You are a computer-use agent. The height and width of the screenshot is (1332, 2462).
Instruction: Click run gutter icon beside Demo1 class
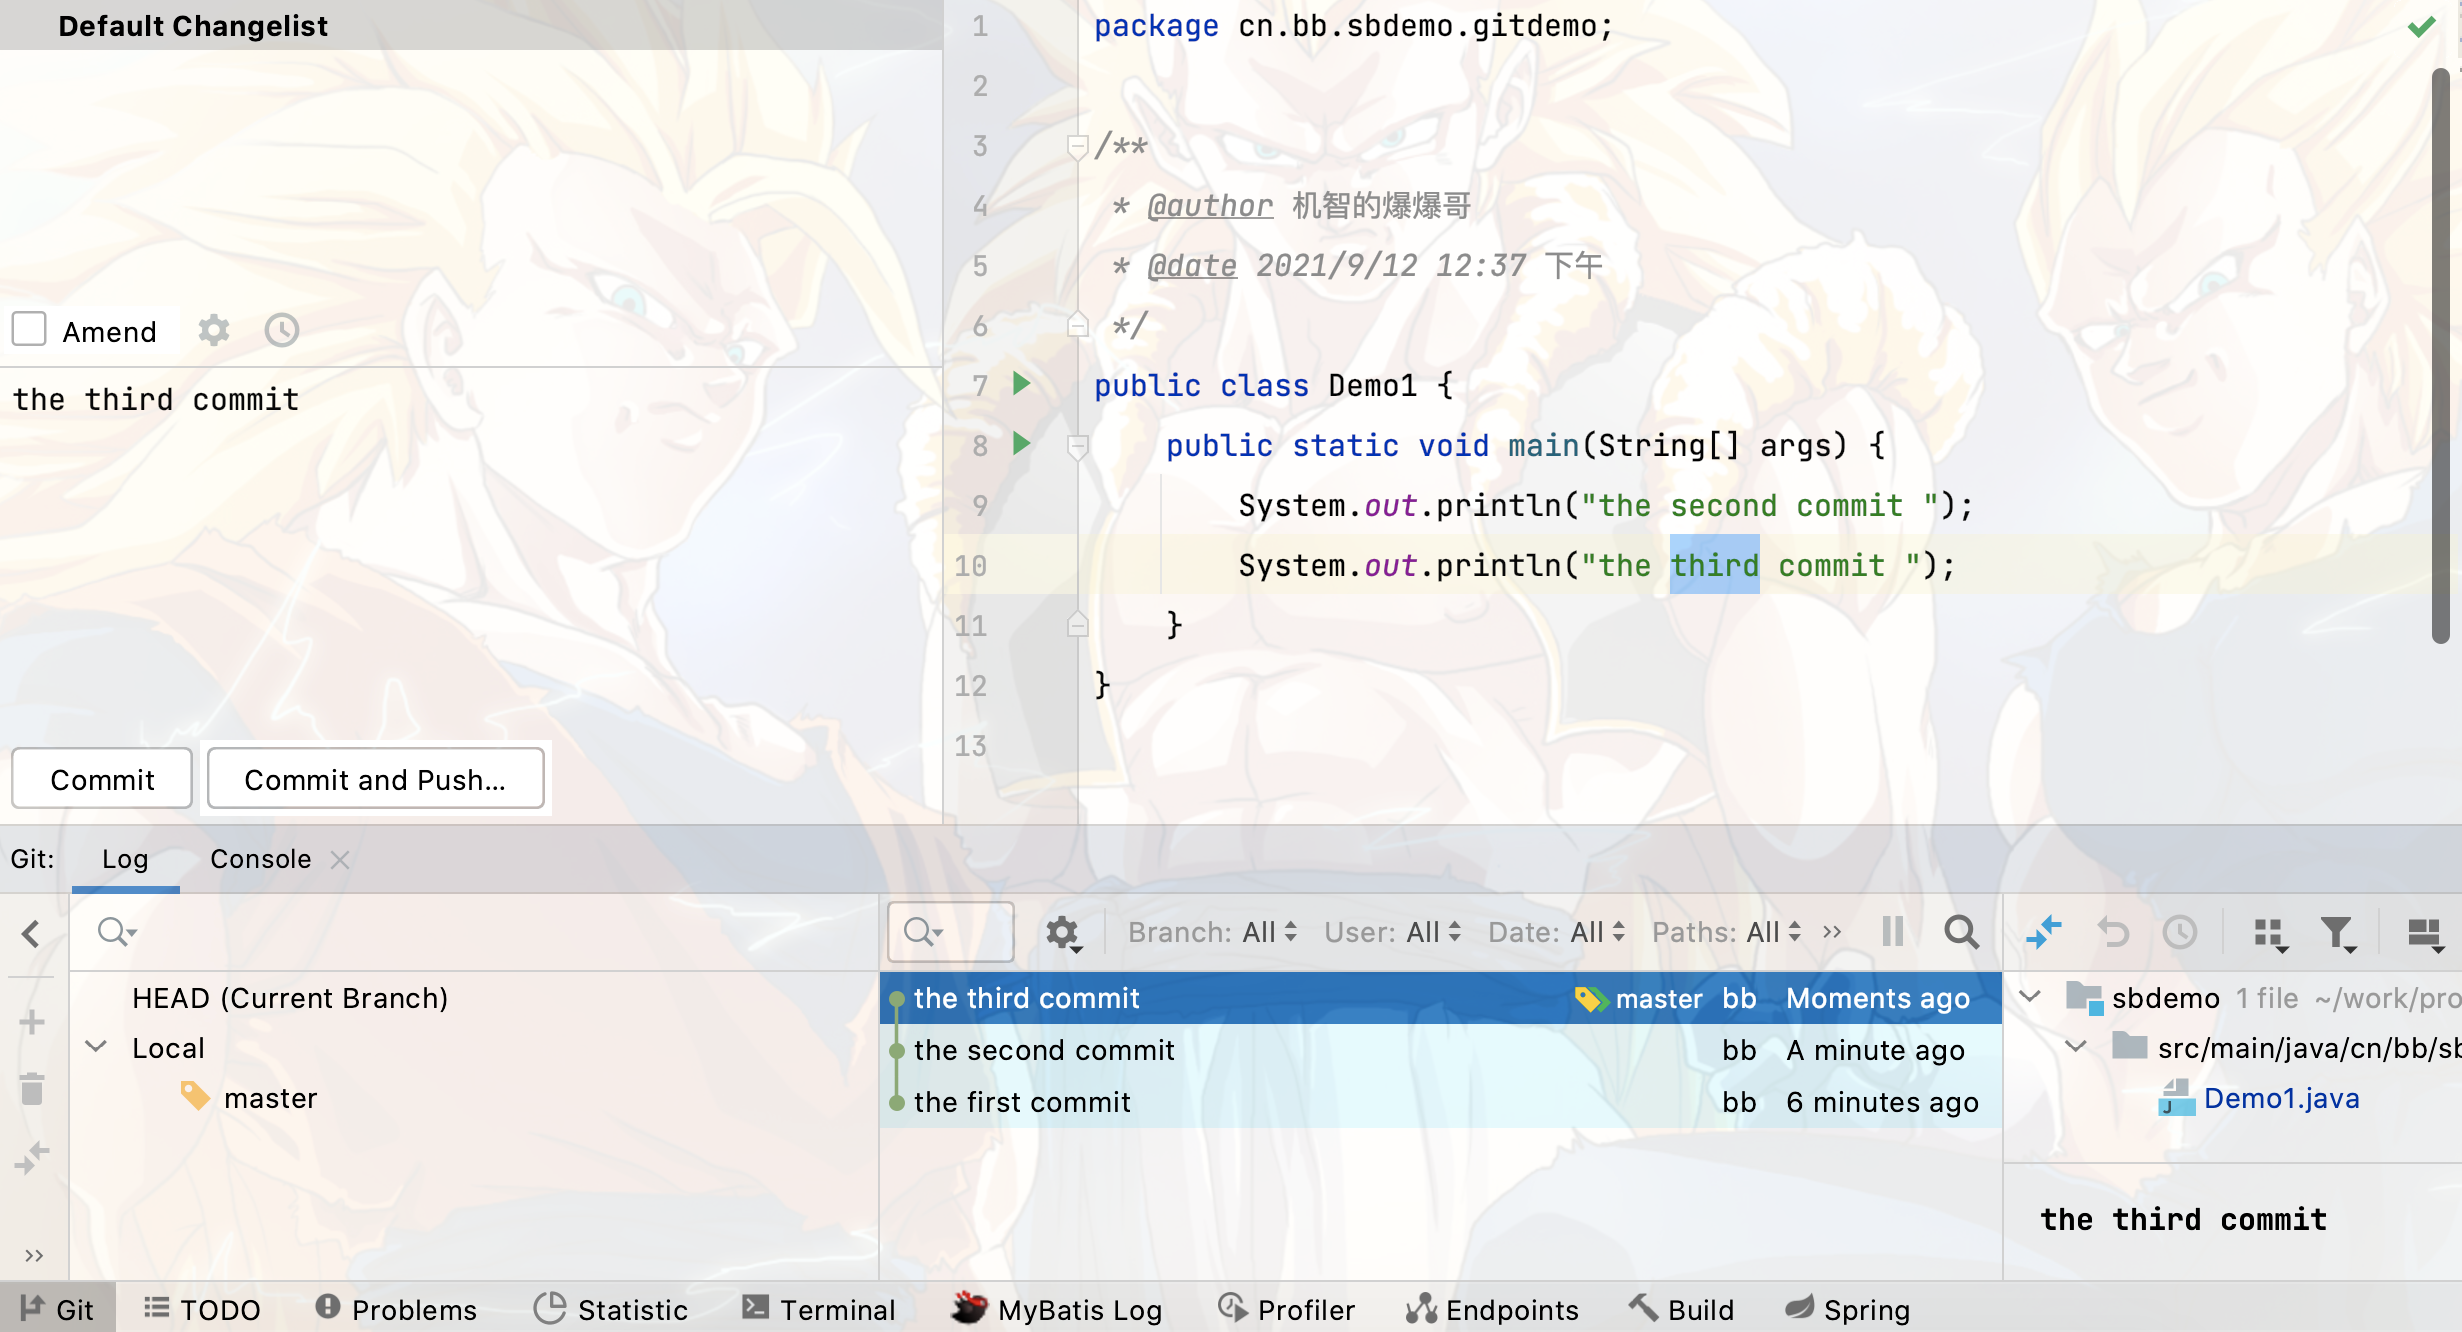coord(1021,384)
